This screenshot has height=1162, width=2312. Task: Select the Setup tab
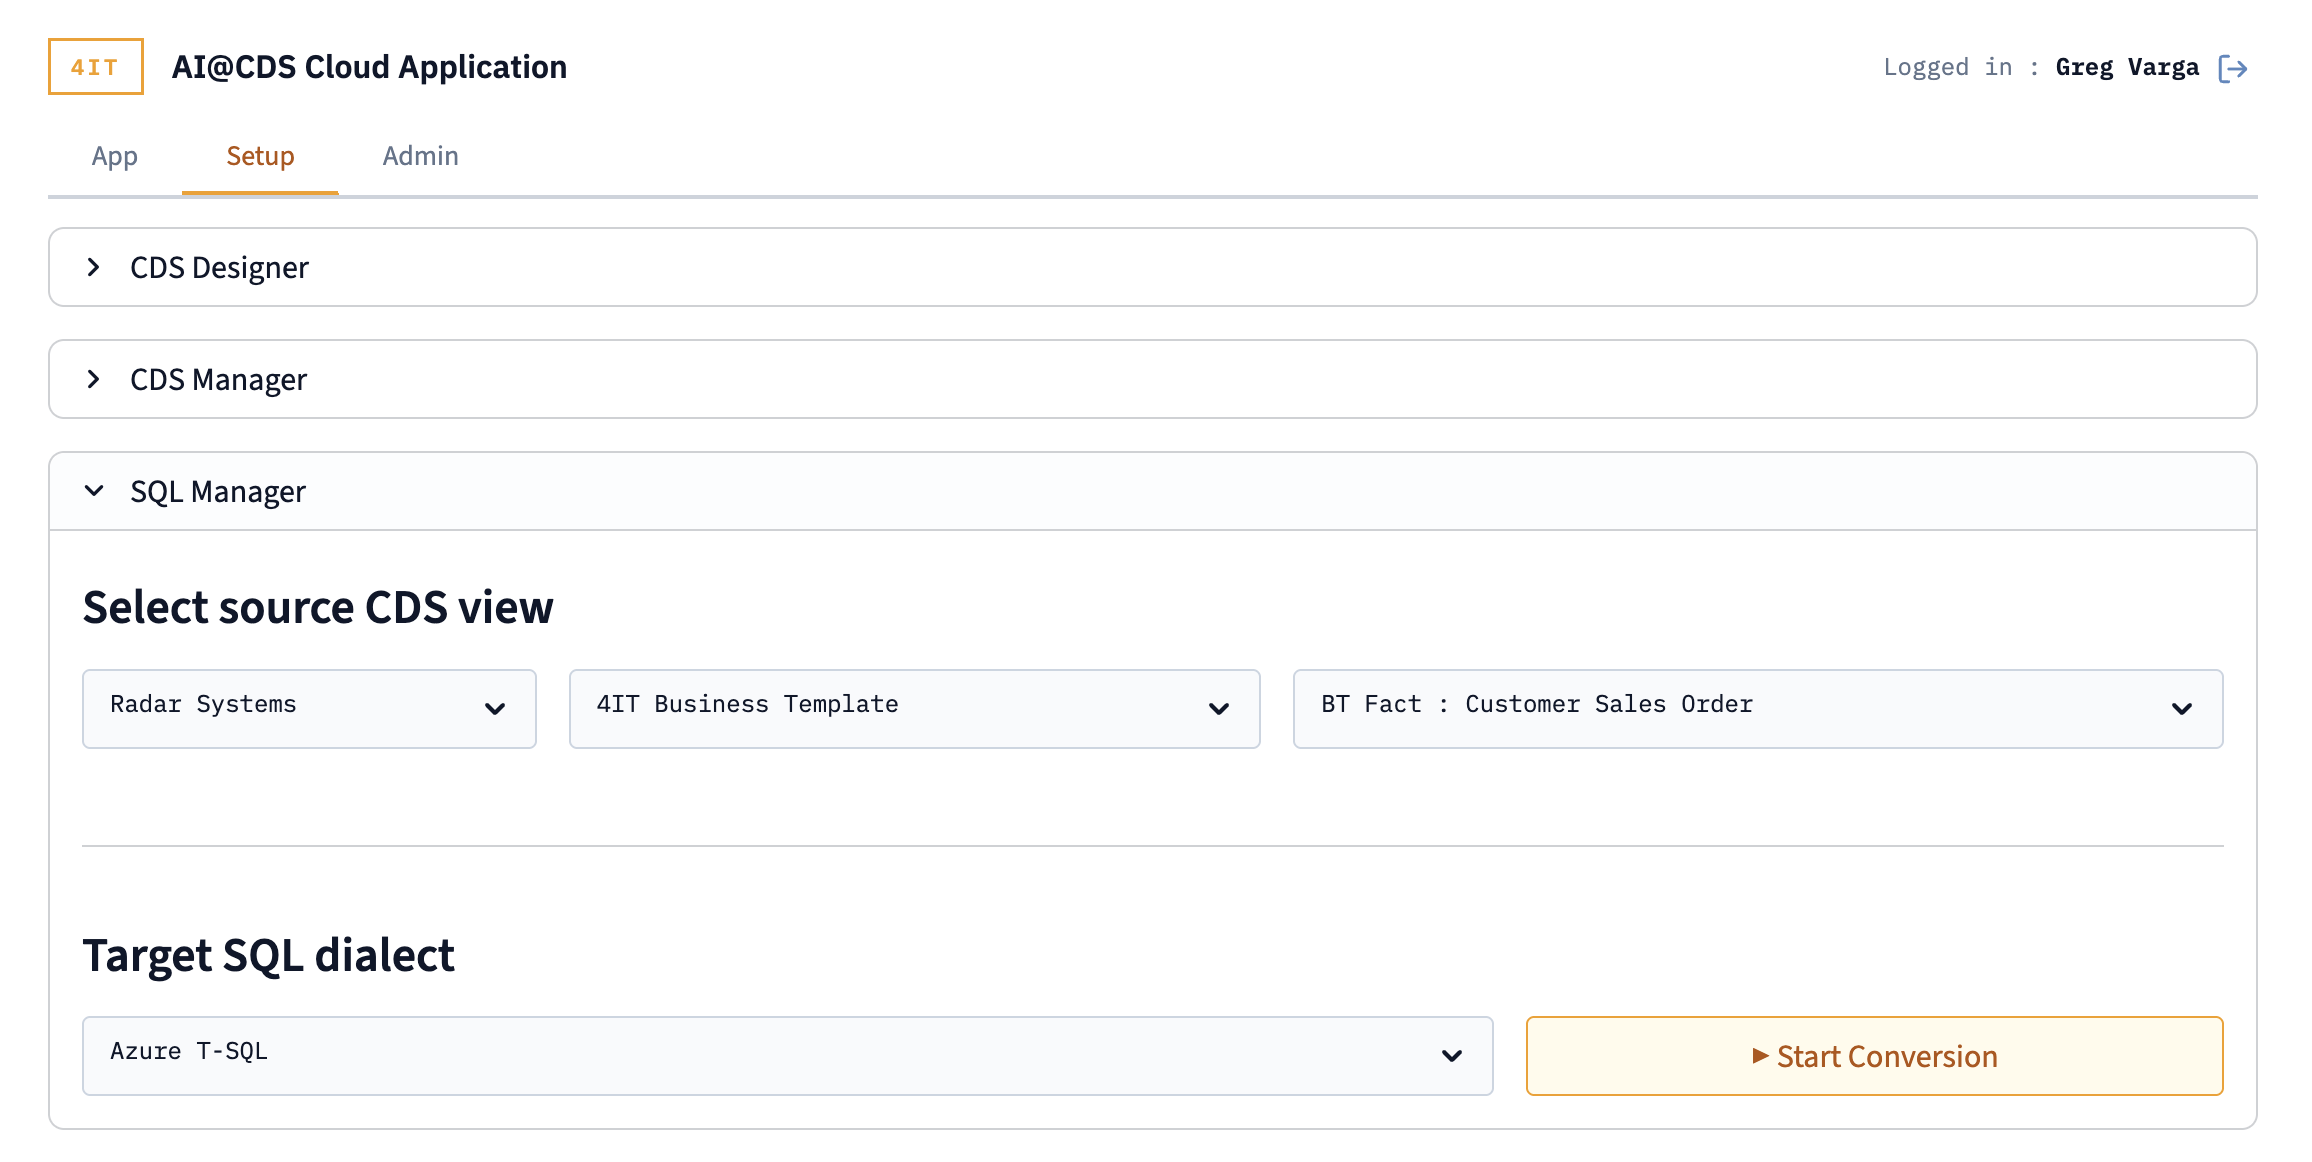259,156
